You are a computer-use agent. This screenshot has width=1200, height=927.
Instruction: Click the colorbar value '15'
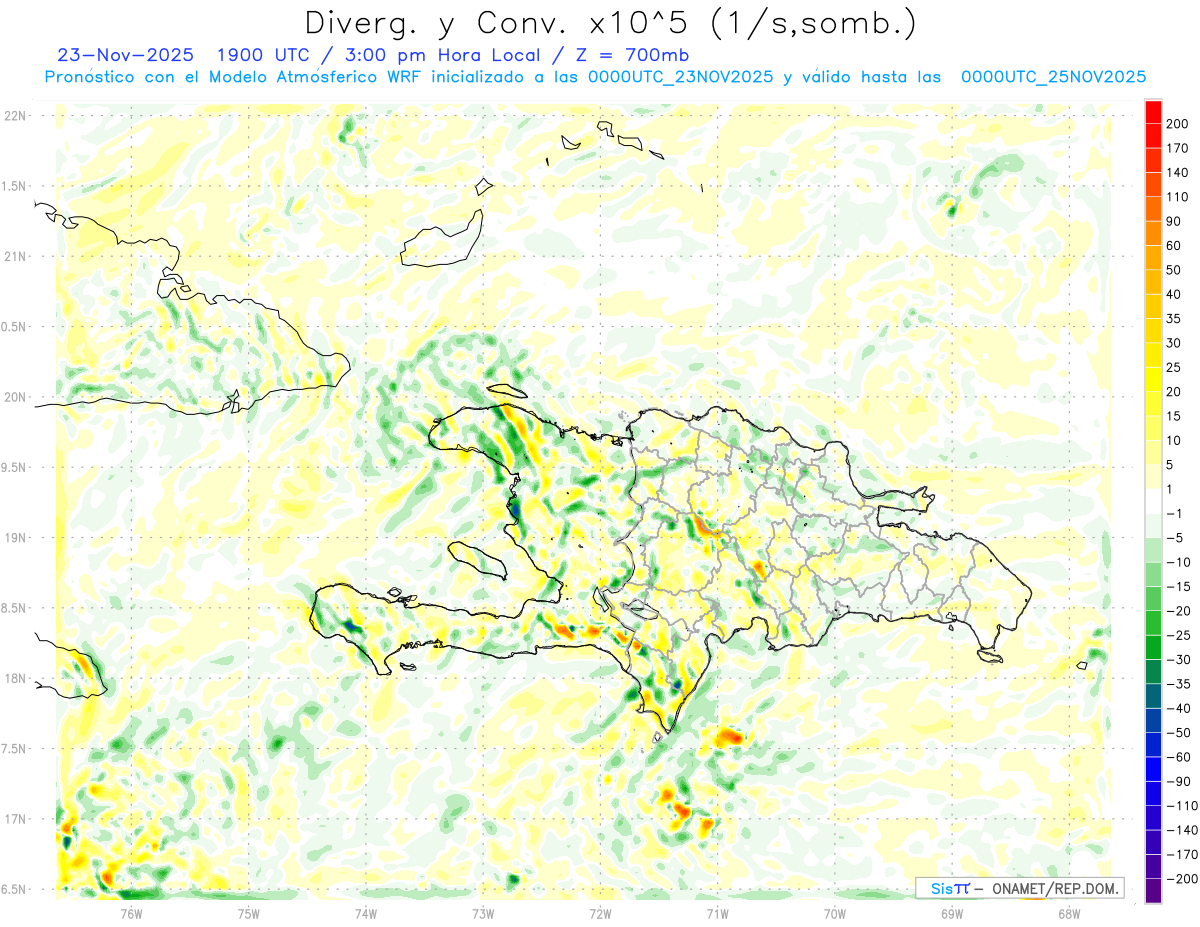tap(1174, 416)
